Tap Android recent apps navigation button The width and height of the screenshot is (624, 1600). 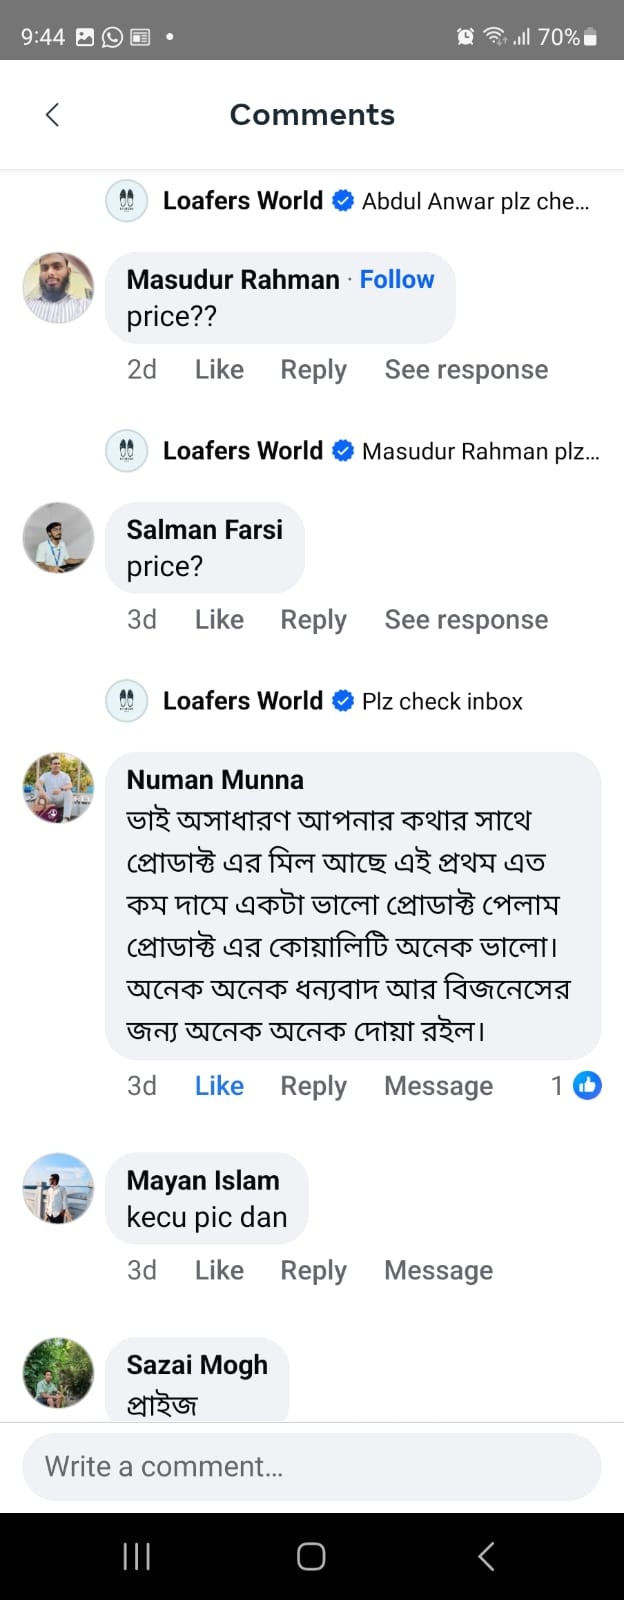click(136, 1556)
